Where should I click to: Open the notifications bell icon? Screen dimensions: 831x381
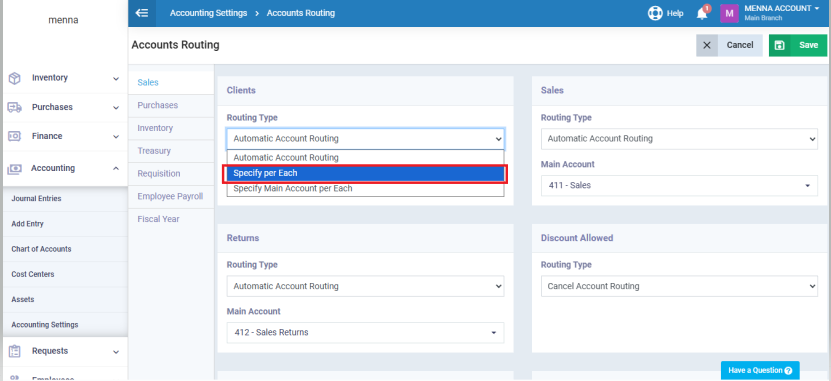pyautogui.click(x=702, y=14)
